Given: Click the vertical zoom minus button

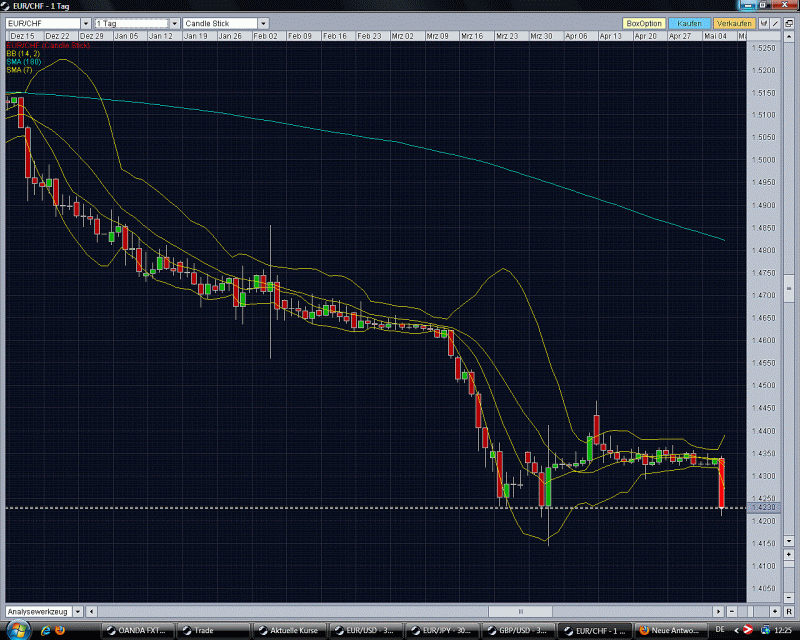Looking at the screenshot, I should pos(789,597).
